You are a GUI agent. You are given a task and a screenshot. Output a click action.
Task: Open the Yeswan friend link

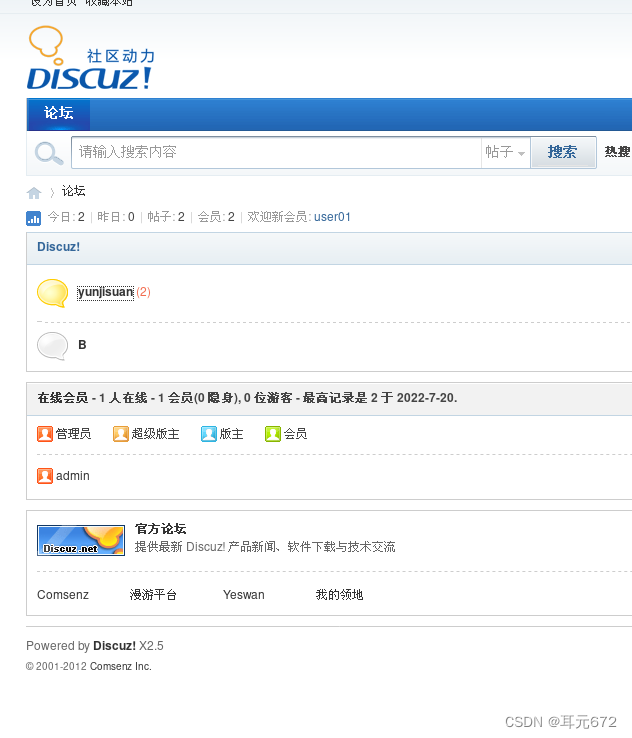click(244, 595)
